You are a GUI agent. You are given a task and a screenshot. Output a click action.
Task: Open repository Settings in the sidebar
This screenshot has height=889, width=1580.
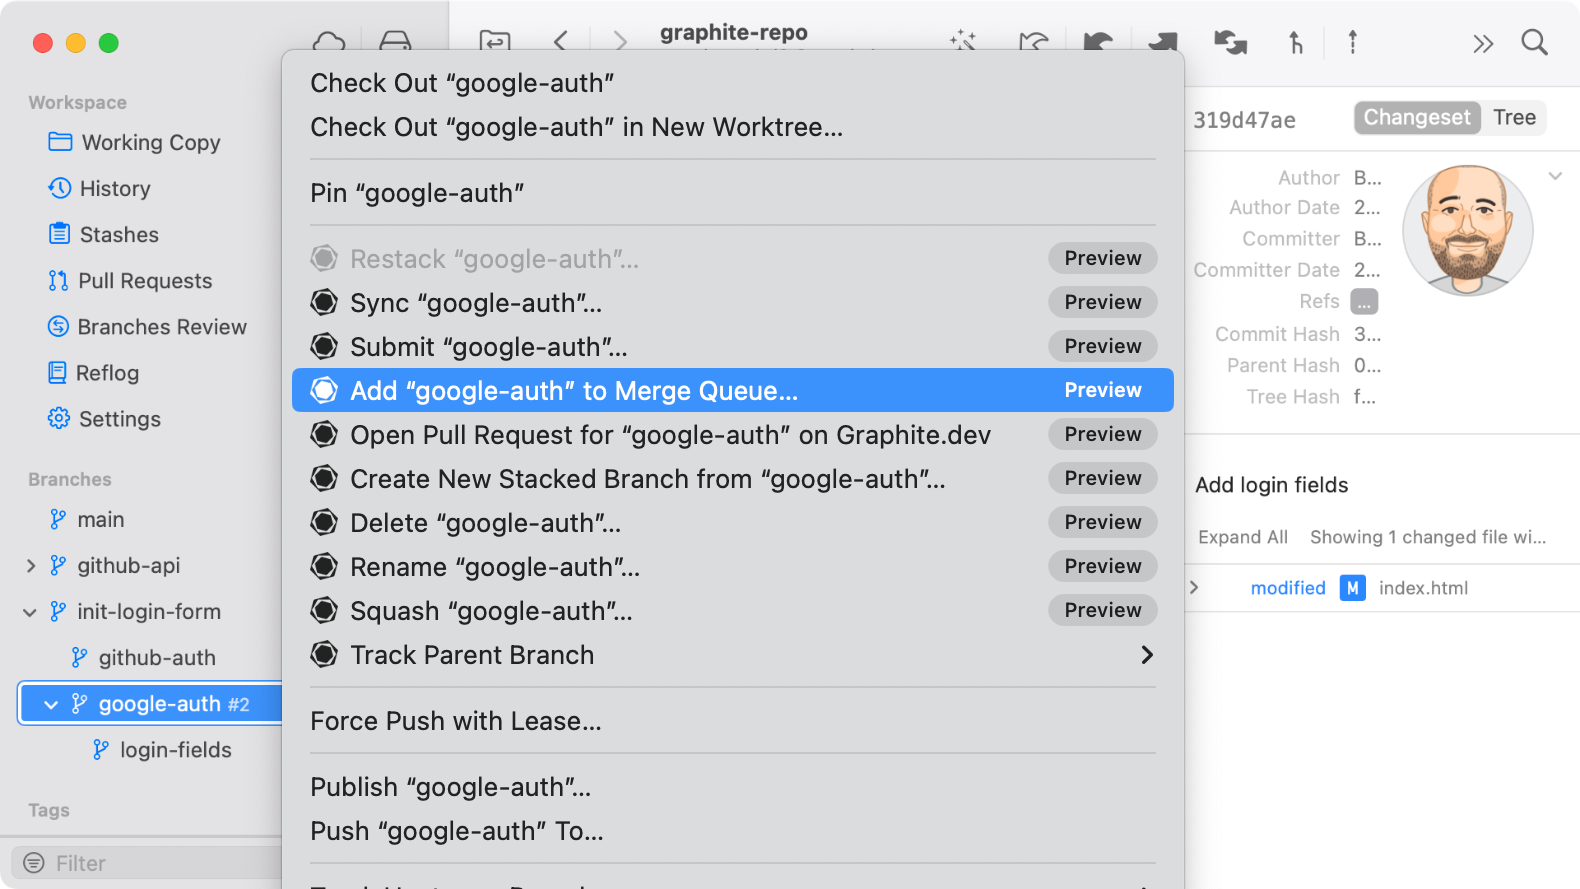click(x=119, y=419)
